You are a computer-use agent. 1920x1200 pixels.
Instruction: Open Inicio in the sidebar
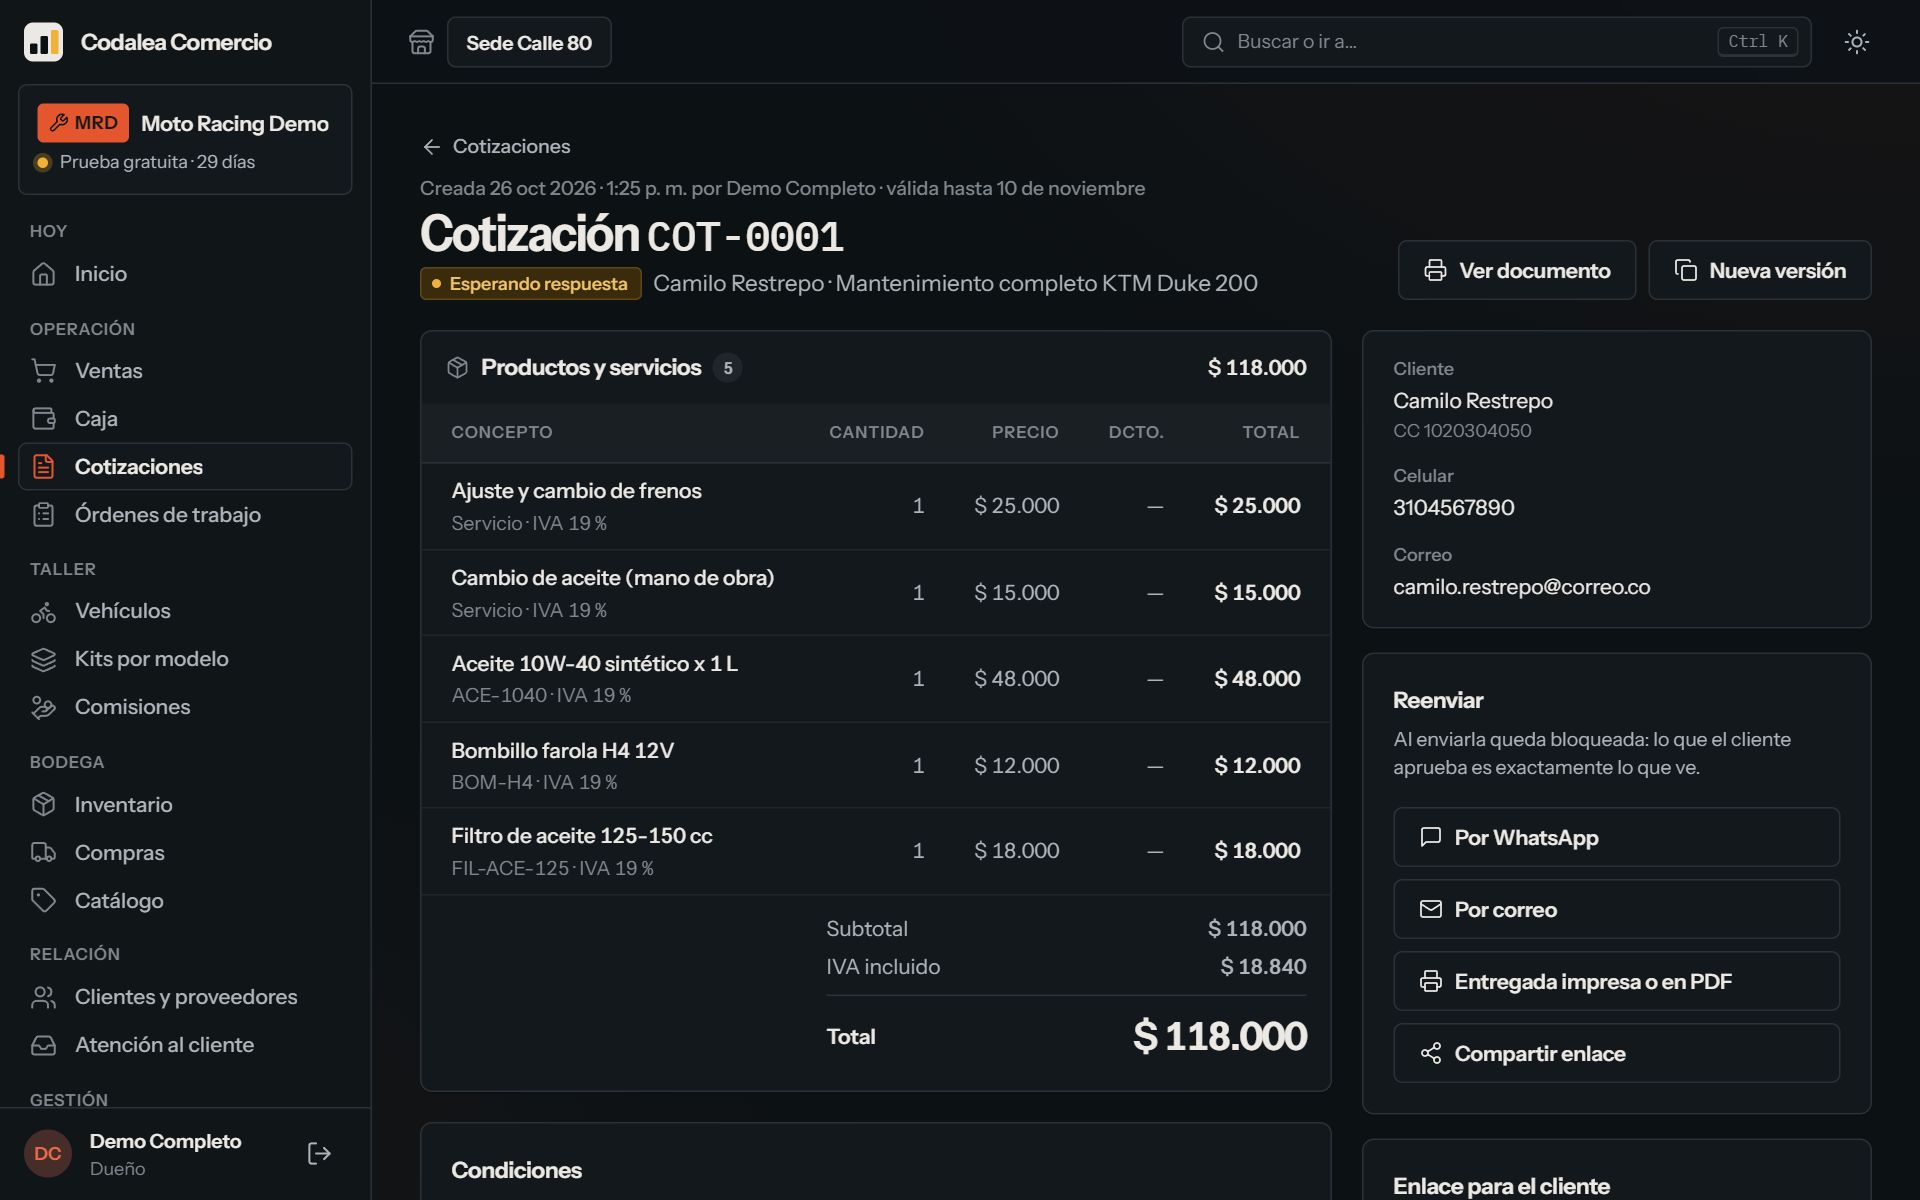click(185, 274)
